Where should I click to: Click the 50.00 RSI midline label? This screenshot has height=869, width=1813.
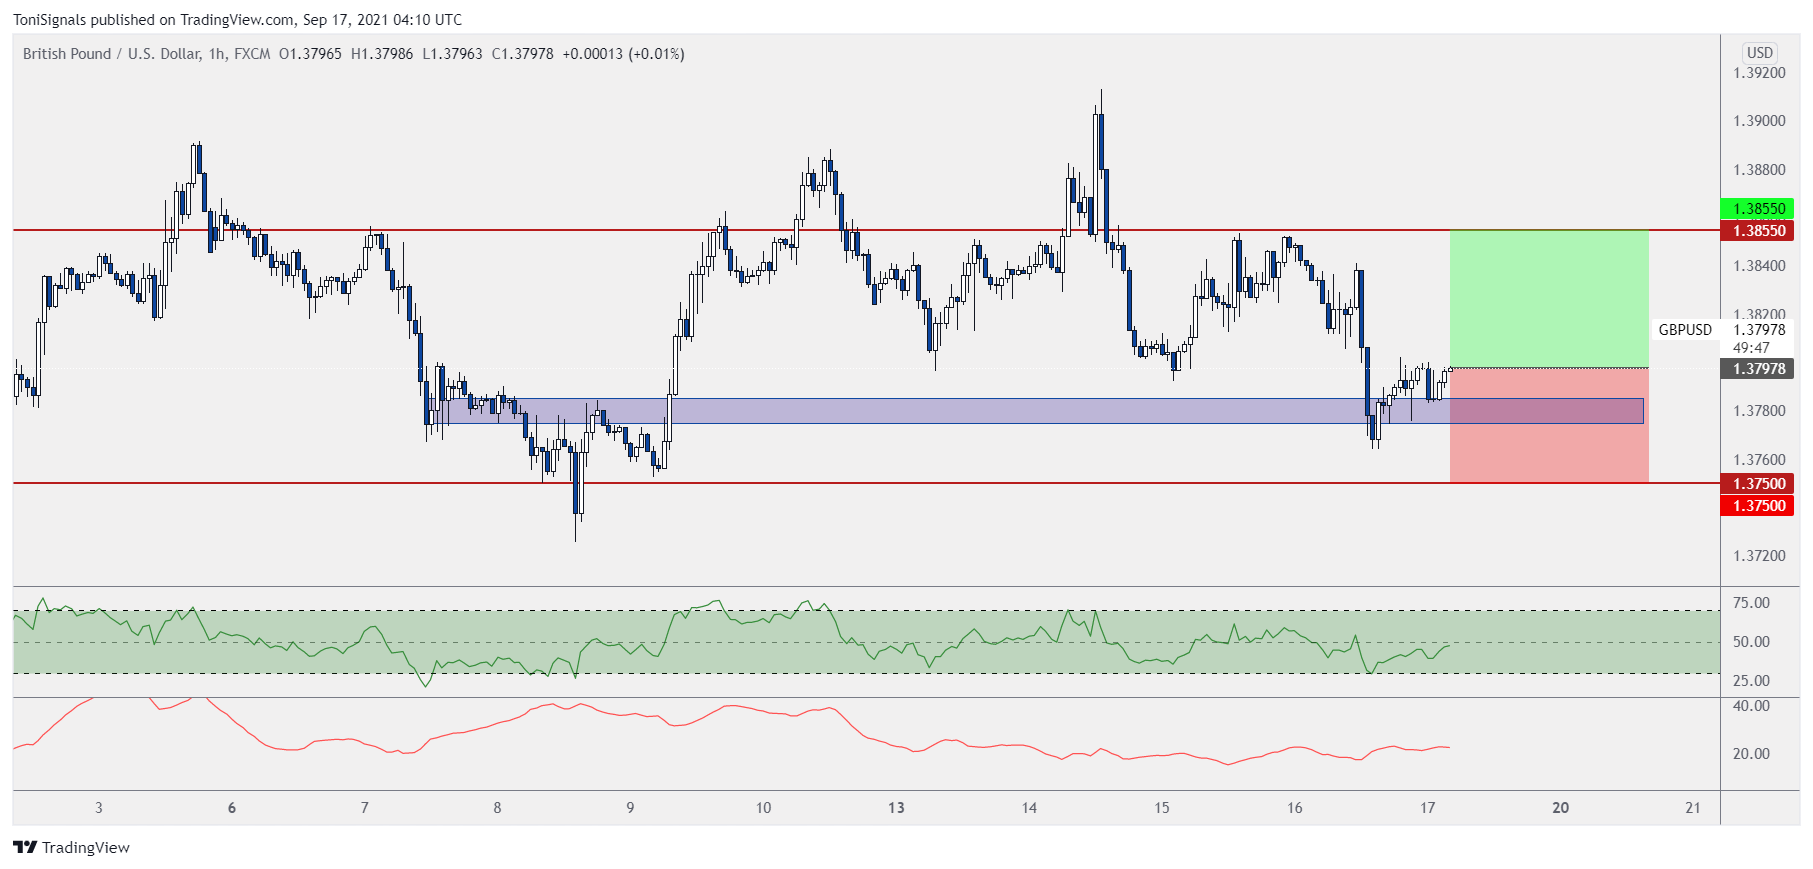click(1751, 642)
